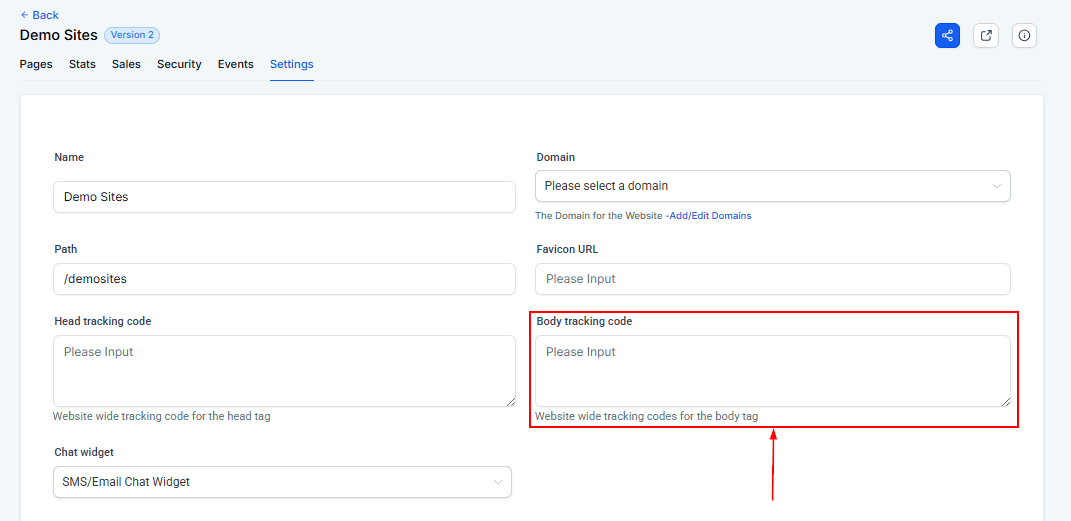Click the blue share icon button

[947, 35]
